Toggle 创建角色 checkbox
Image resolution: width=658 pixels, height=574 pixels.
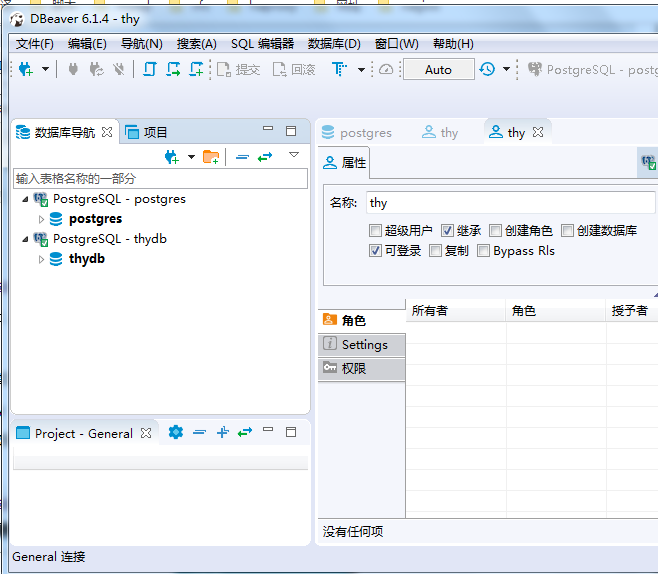point(495,230)
